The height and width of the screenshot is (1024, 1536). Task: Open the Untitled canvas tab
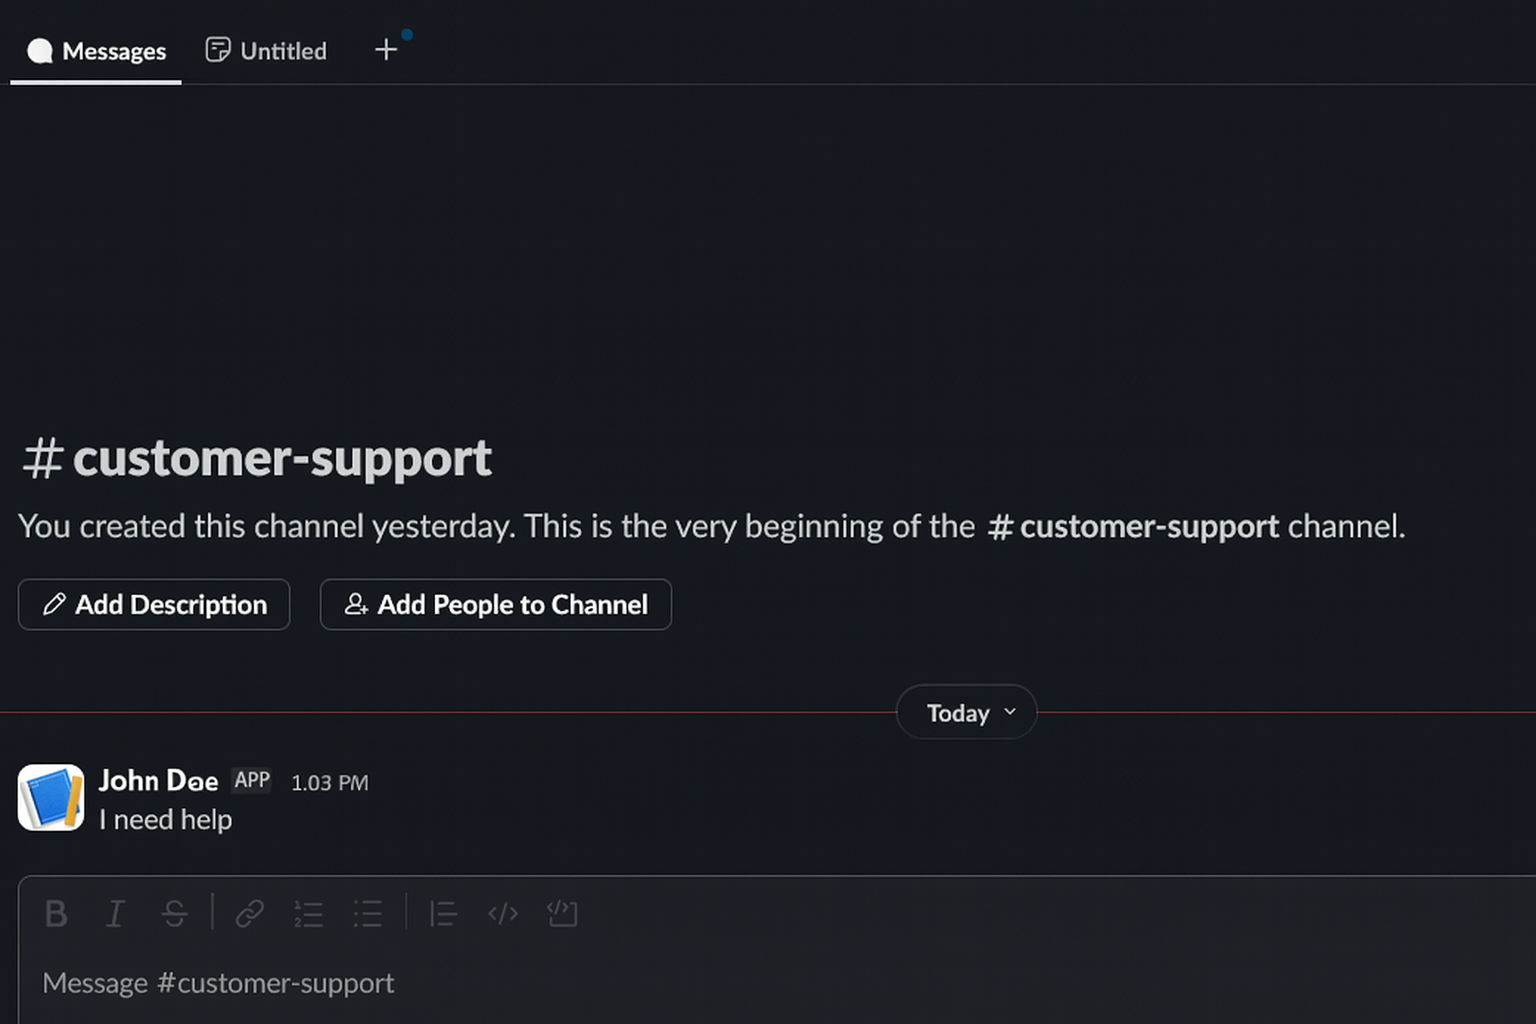click(x=266, y=51)
